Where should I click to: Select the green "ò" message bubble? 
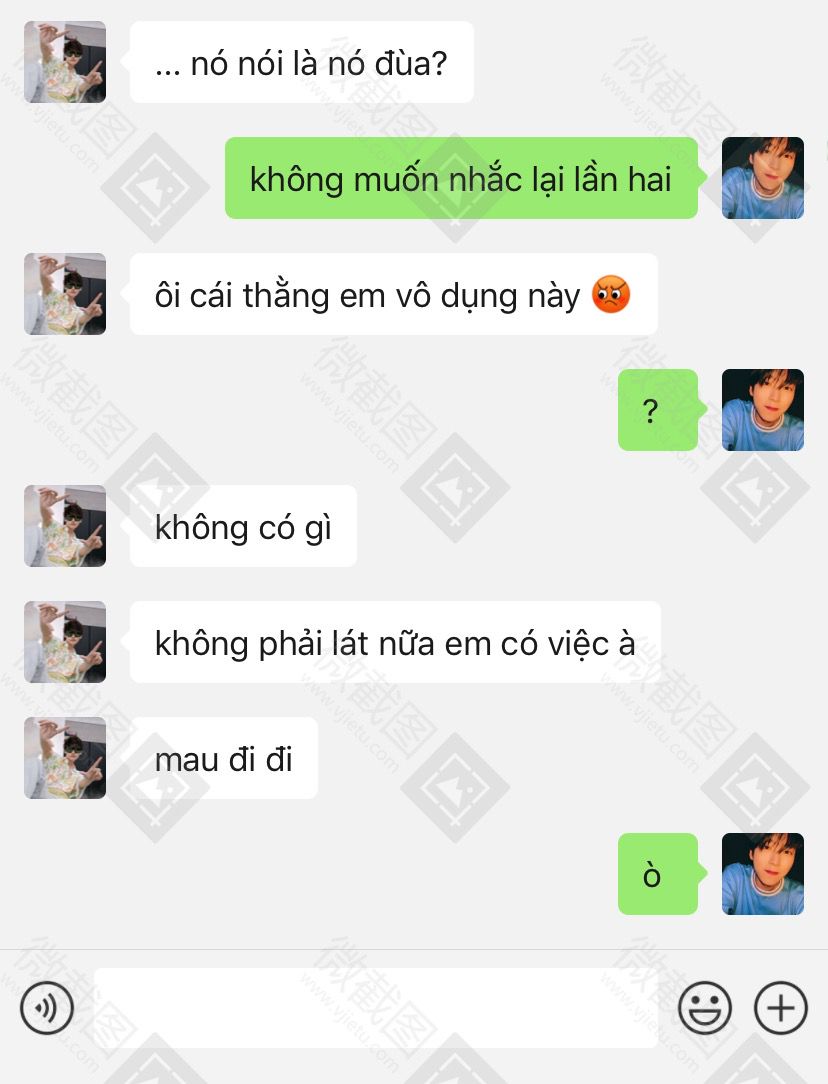click(658, 874)
